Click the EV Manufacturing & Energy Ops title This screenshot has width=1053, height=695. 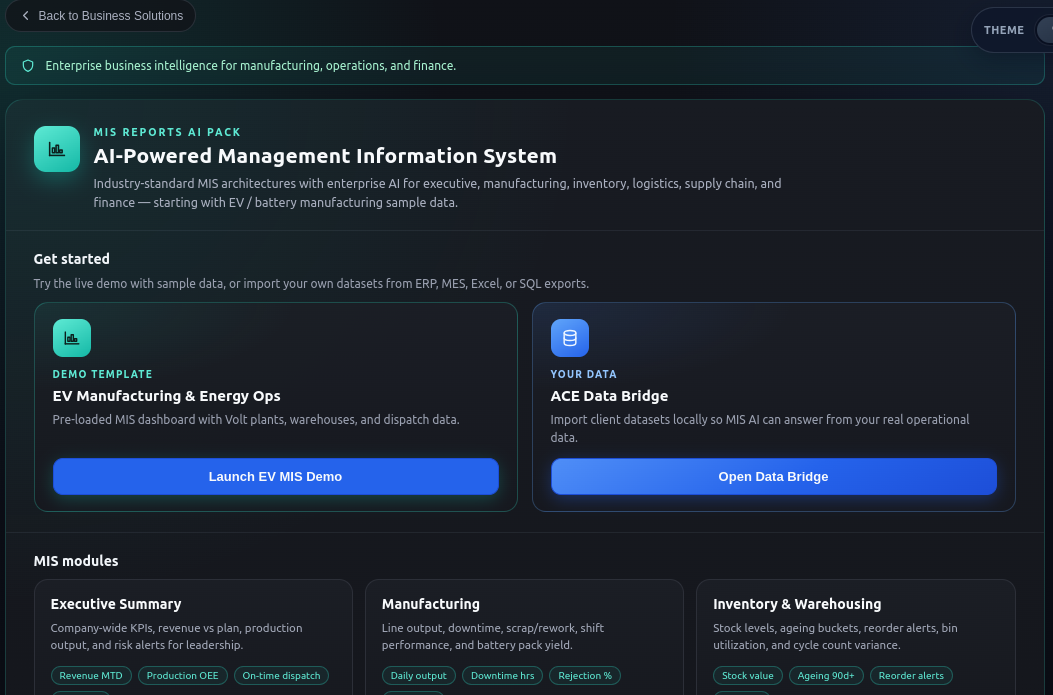(x=167, y=396)
